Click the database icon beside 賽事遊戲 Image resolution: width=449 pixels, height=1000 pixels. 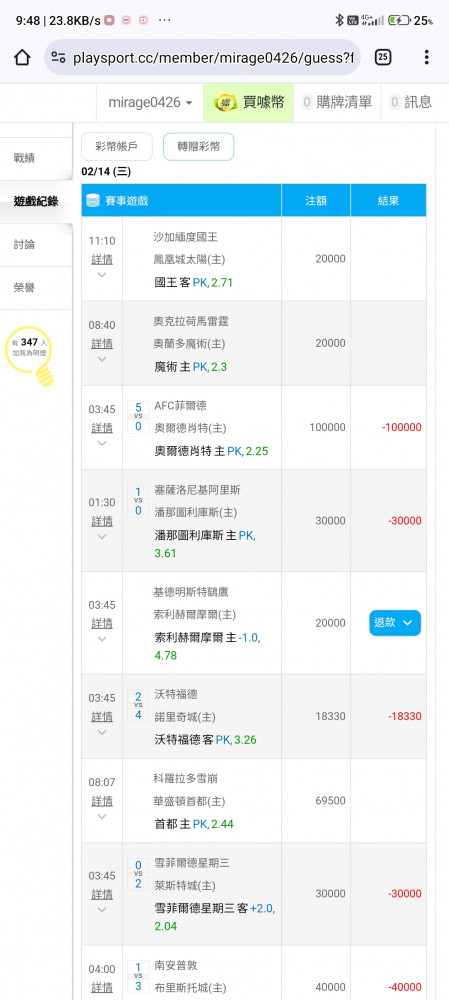pyautogui.click(x=93, y=201)
